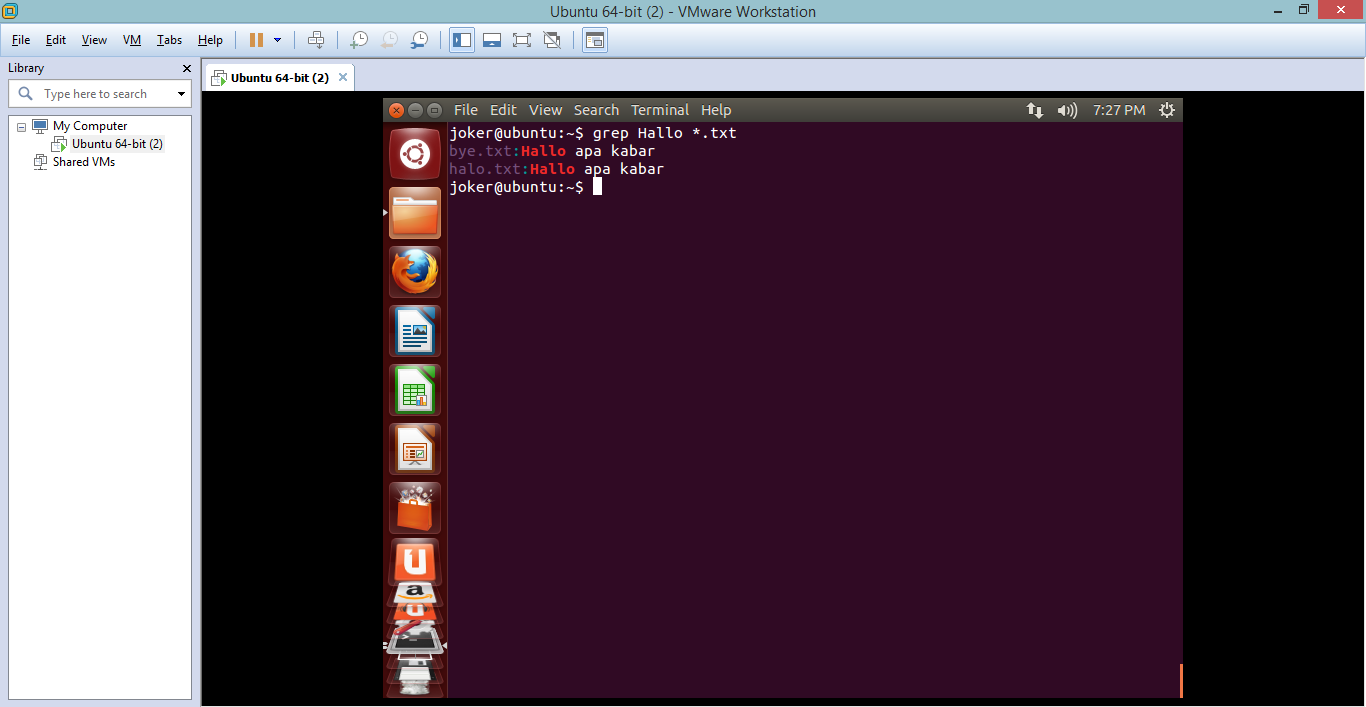This screenshot has width=1366, height=707.
Task: Take a snapshot of the virtual machine
Action: click(x=358, y=40)
